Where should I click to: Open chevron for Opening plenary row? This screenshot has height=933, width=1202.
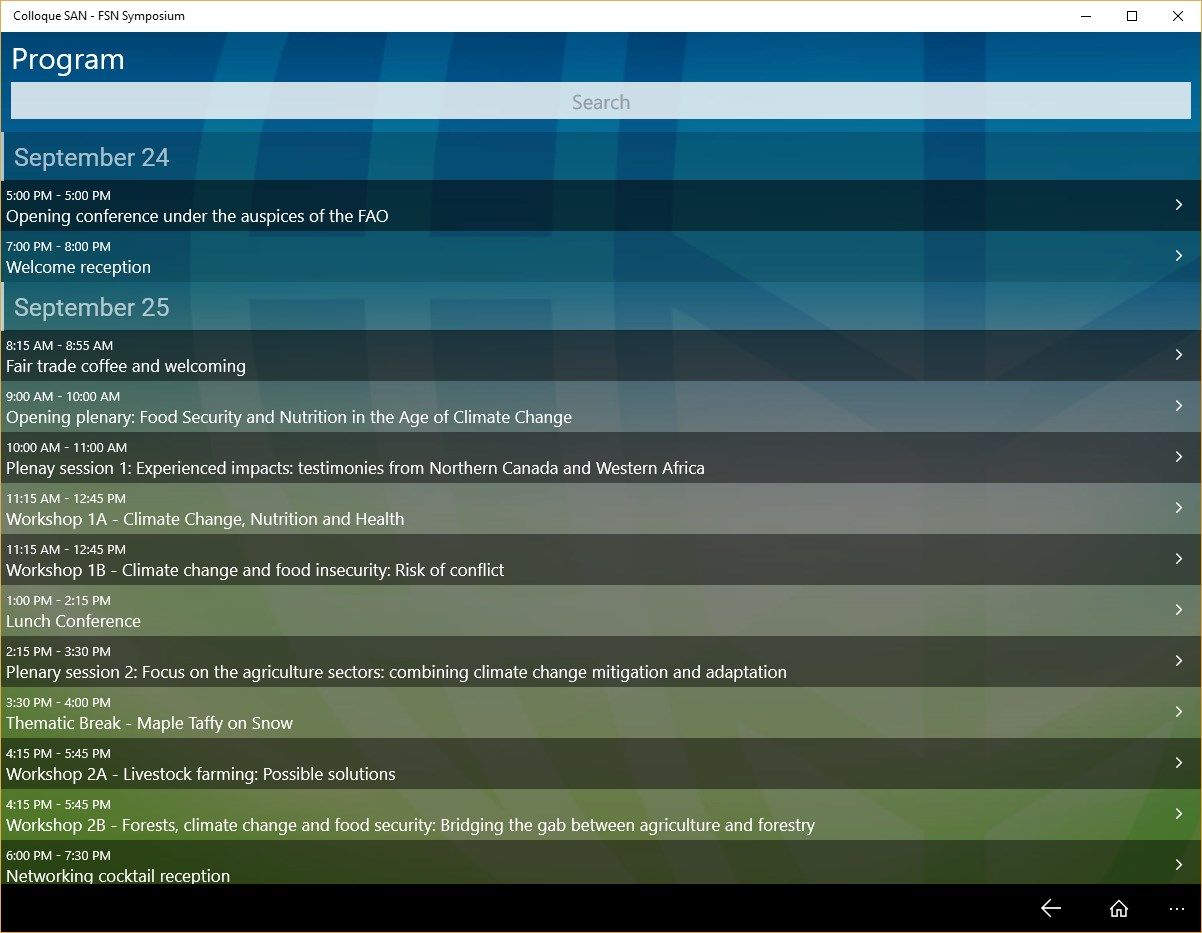click(x=1179, y=406)
